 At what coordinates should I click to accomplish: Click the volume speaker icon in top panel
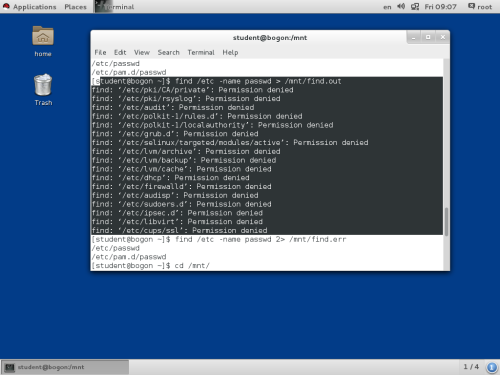tap(401, 6)
